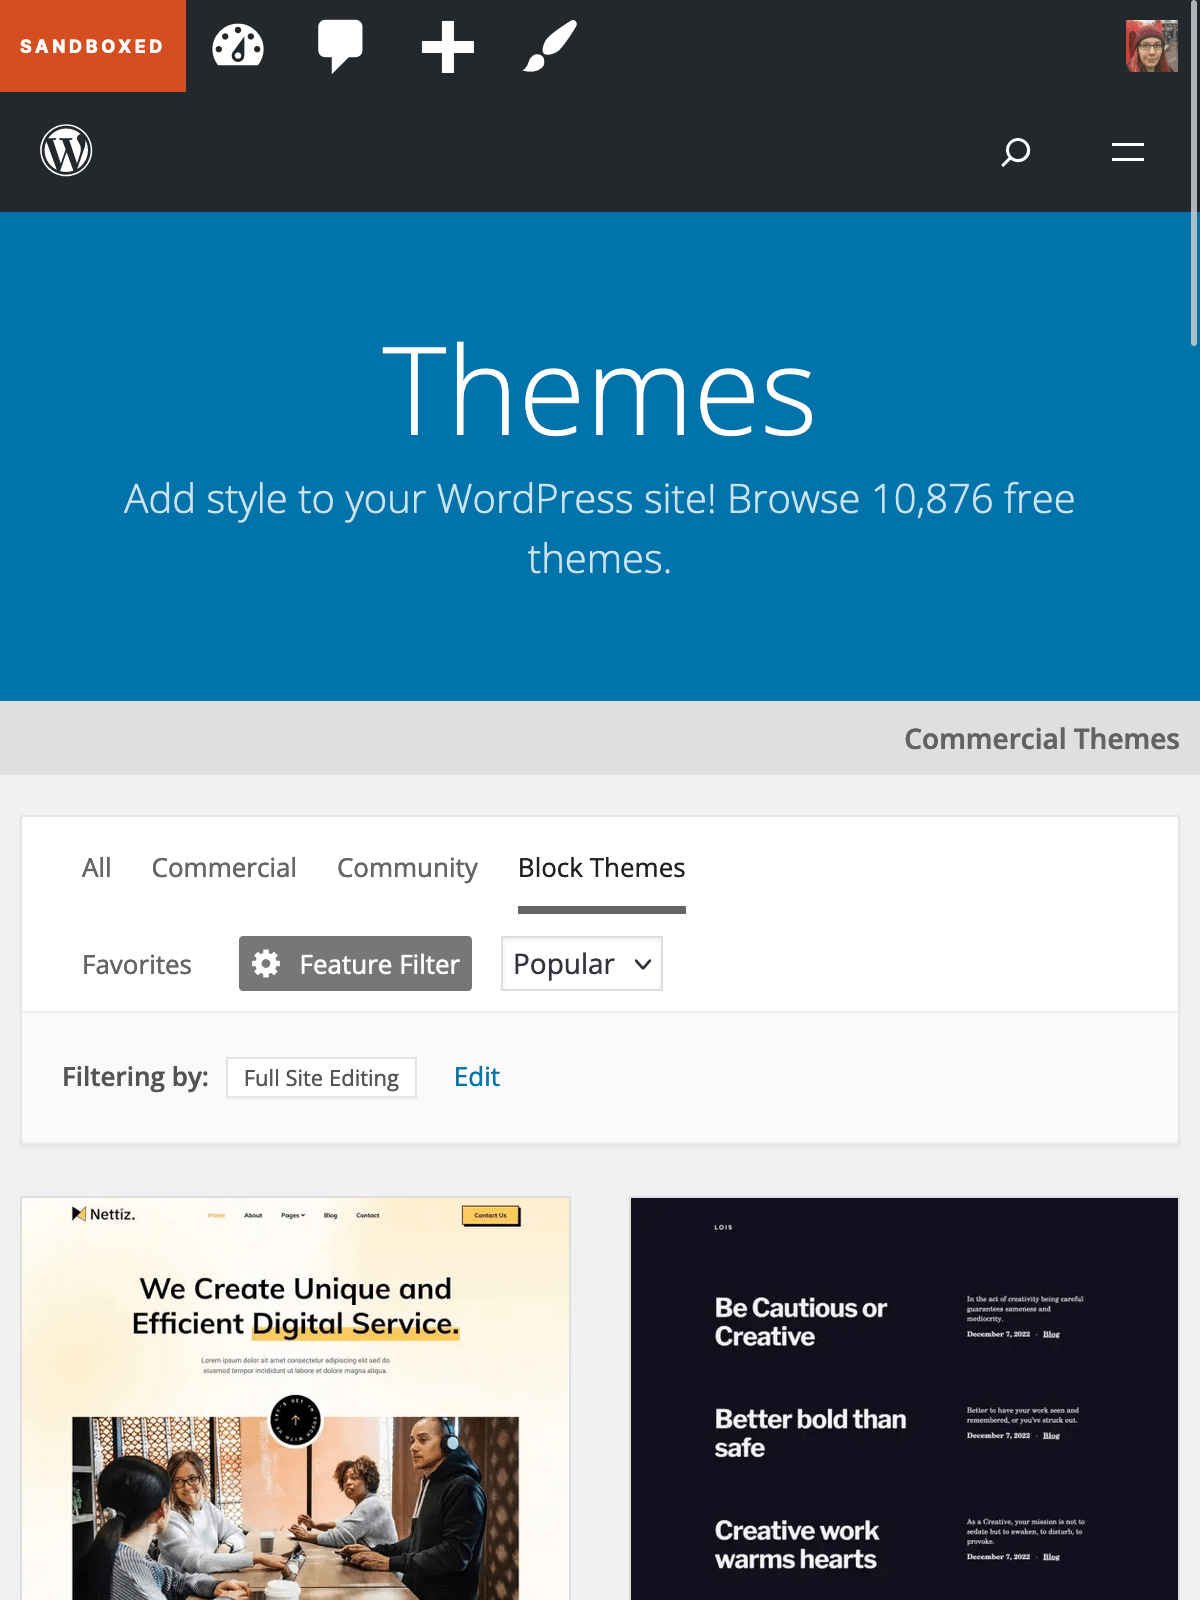The image size is (1200, 1600).
Task: Open the search magnifier icon
Action: [x=1016, y=152]
